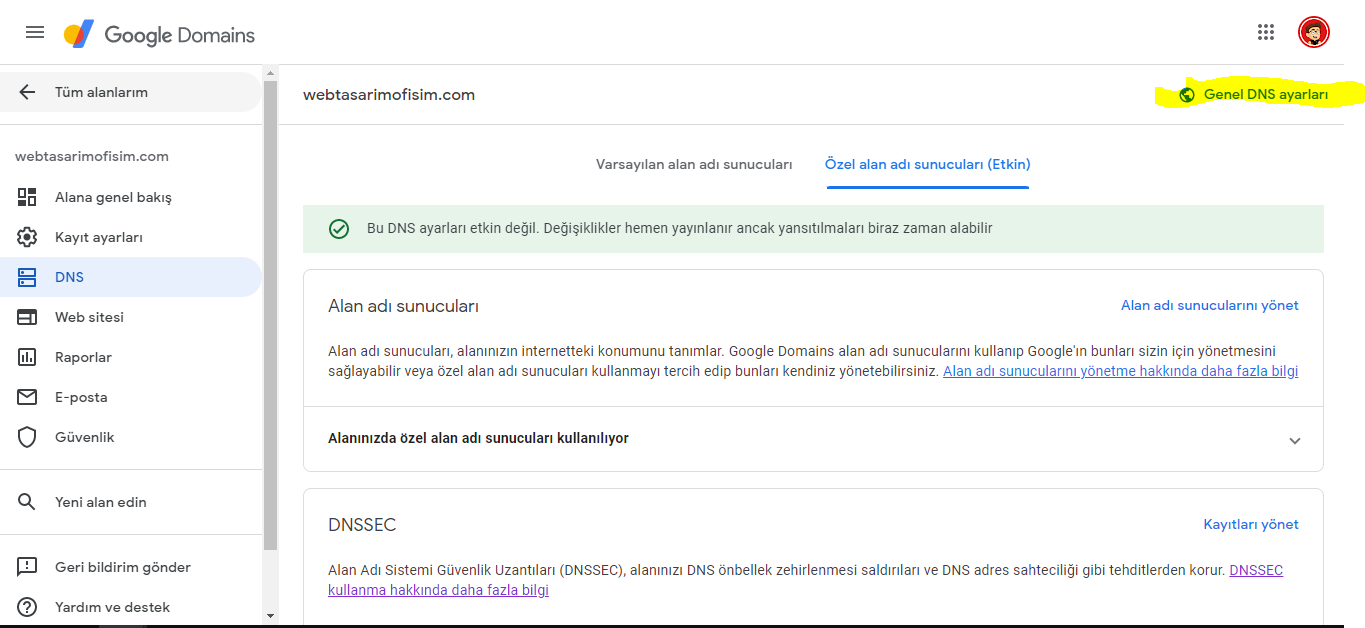The width and height of the screenshot is (1365, 628).
Task: Return to Tüm alanlarım
Action: point(130,92)
